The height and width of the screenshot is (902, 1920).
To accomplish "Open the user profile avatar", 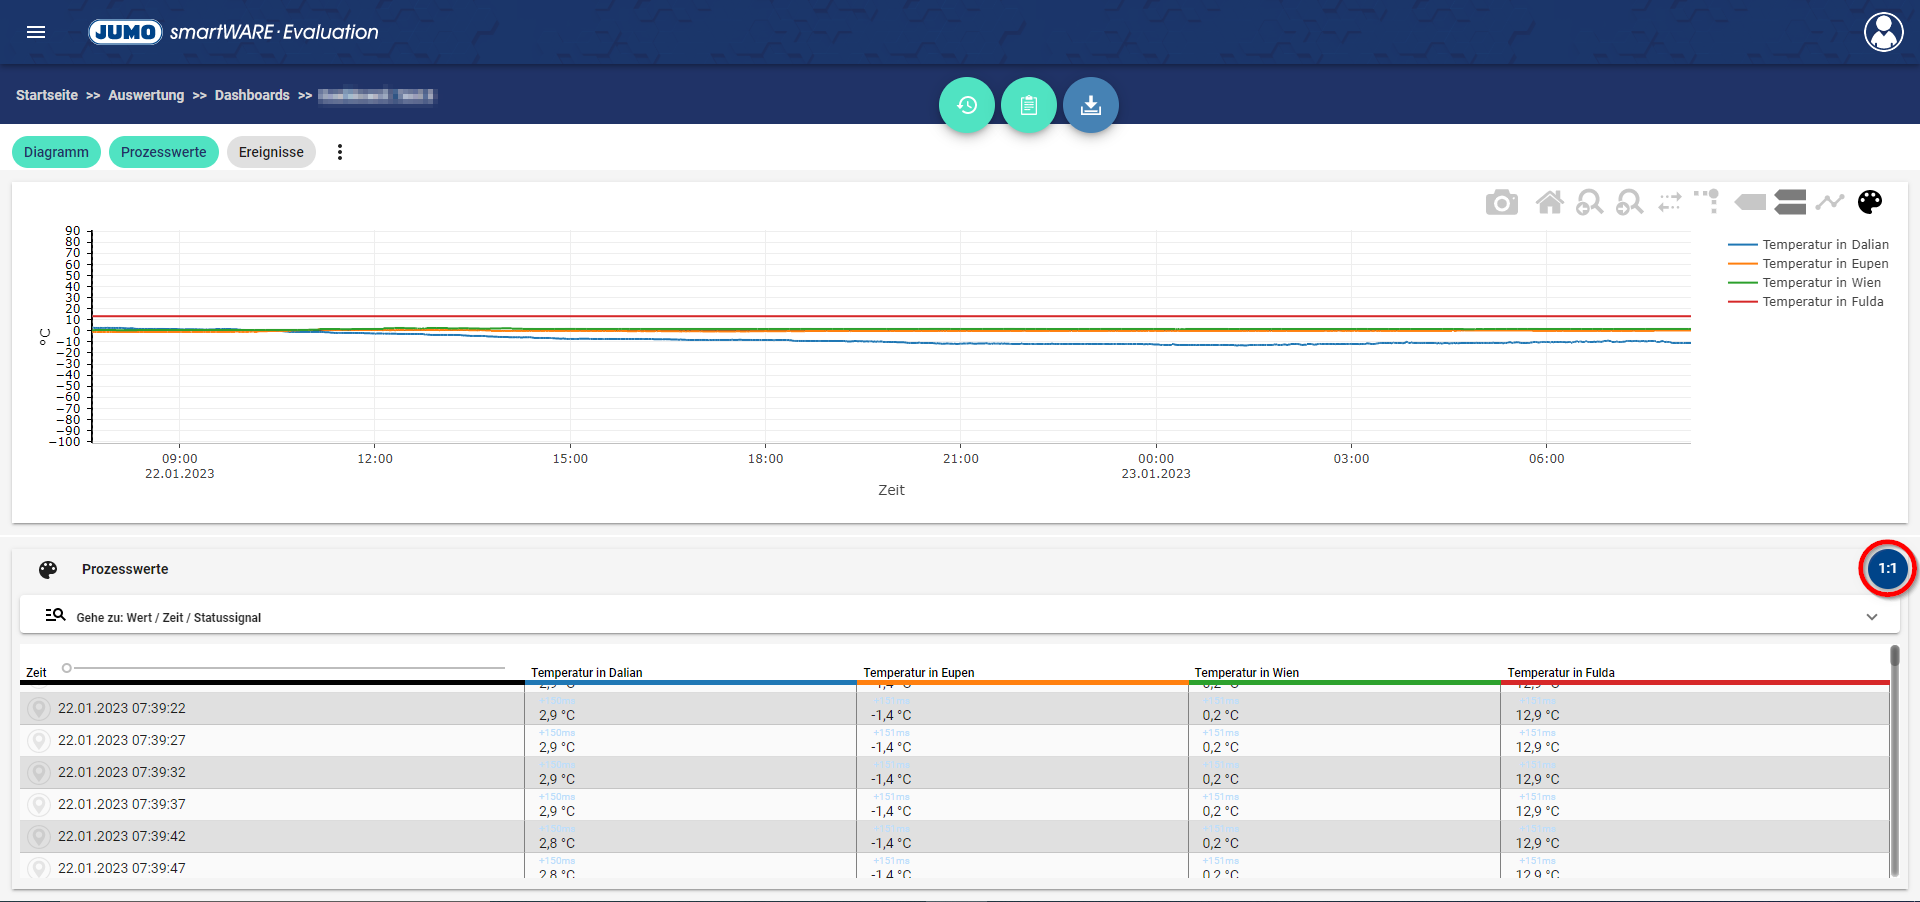I will (x=1883, y=32).
